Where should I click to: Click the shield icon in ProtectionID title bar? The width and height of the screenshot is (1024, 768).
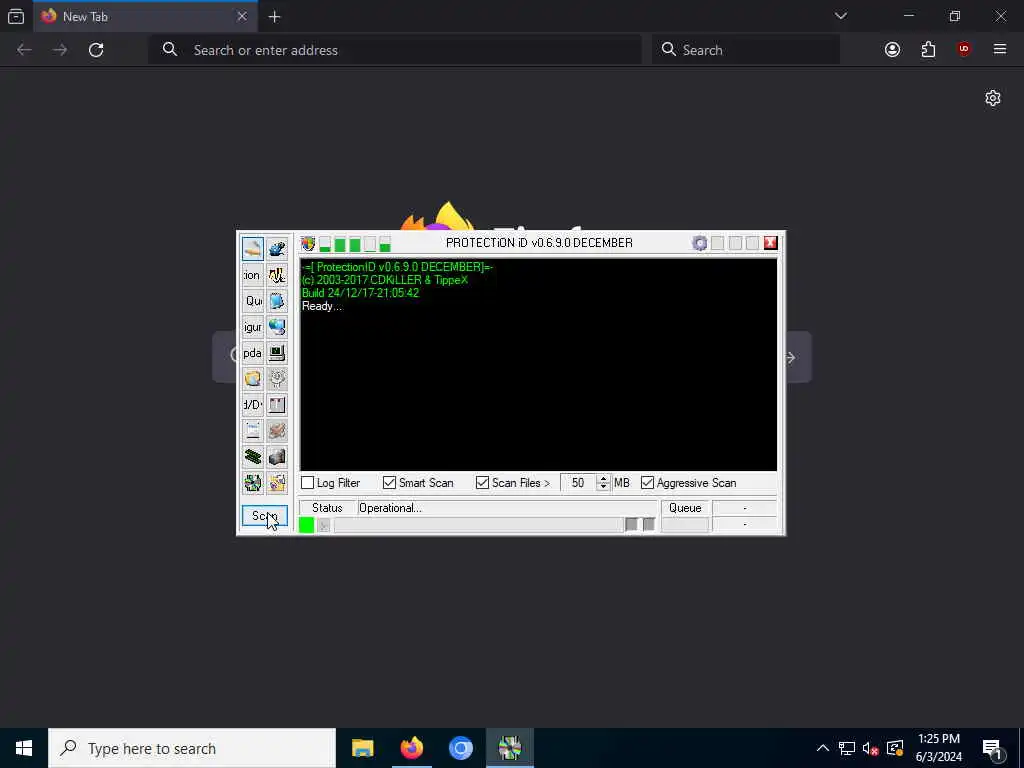[308, 244]
